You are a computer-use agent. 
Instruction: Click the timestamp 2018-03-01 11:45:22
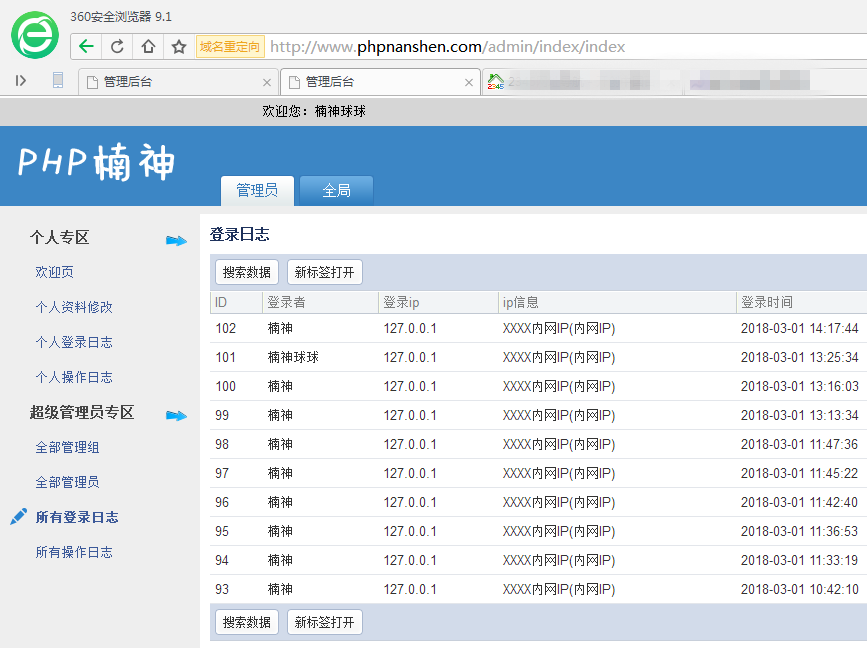point(800,473)
